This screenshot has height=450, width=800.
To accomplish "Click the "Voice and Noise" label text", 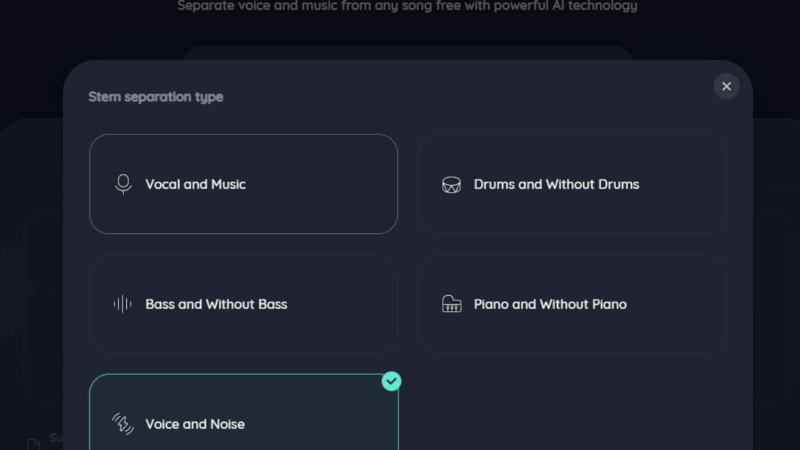I will coord(195,424).
